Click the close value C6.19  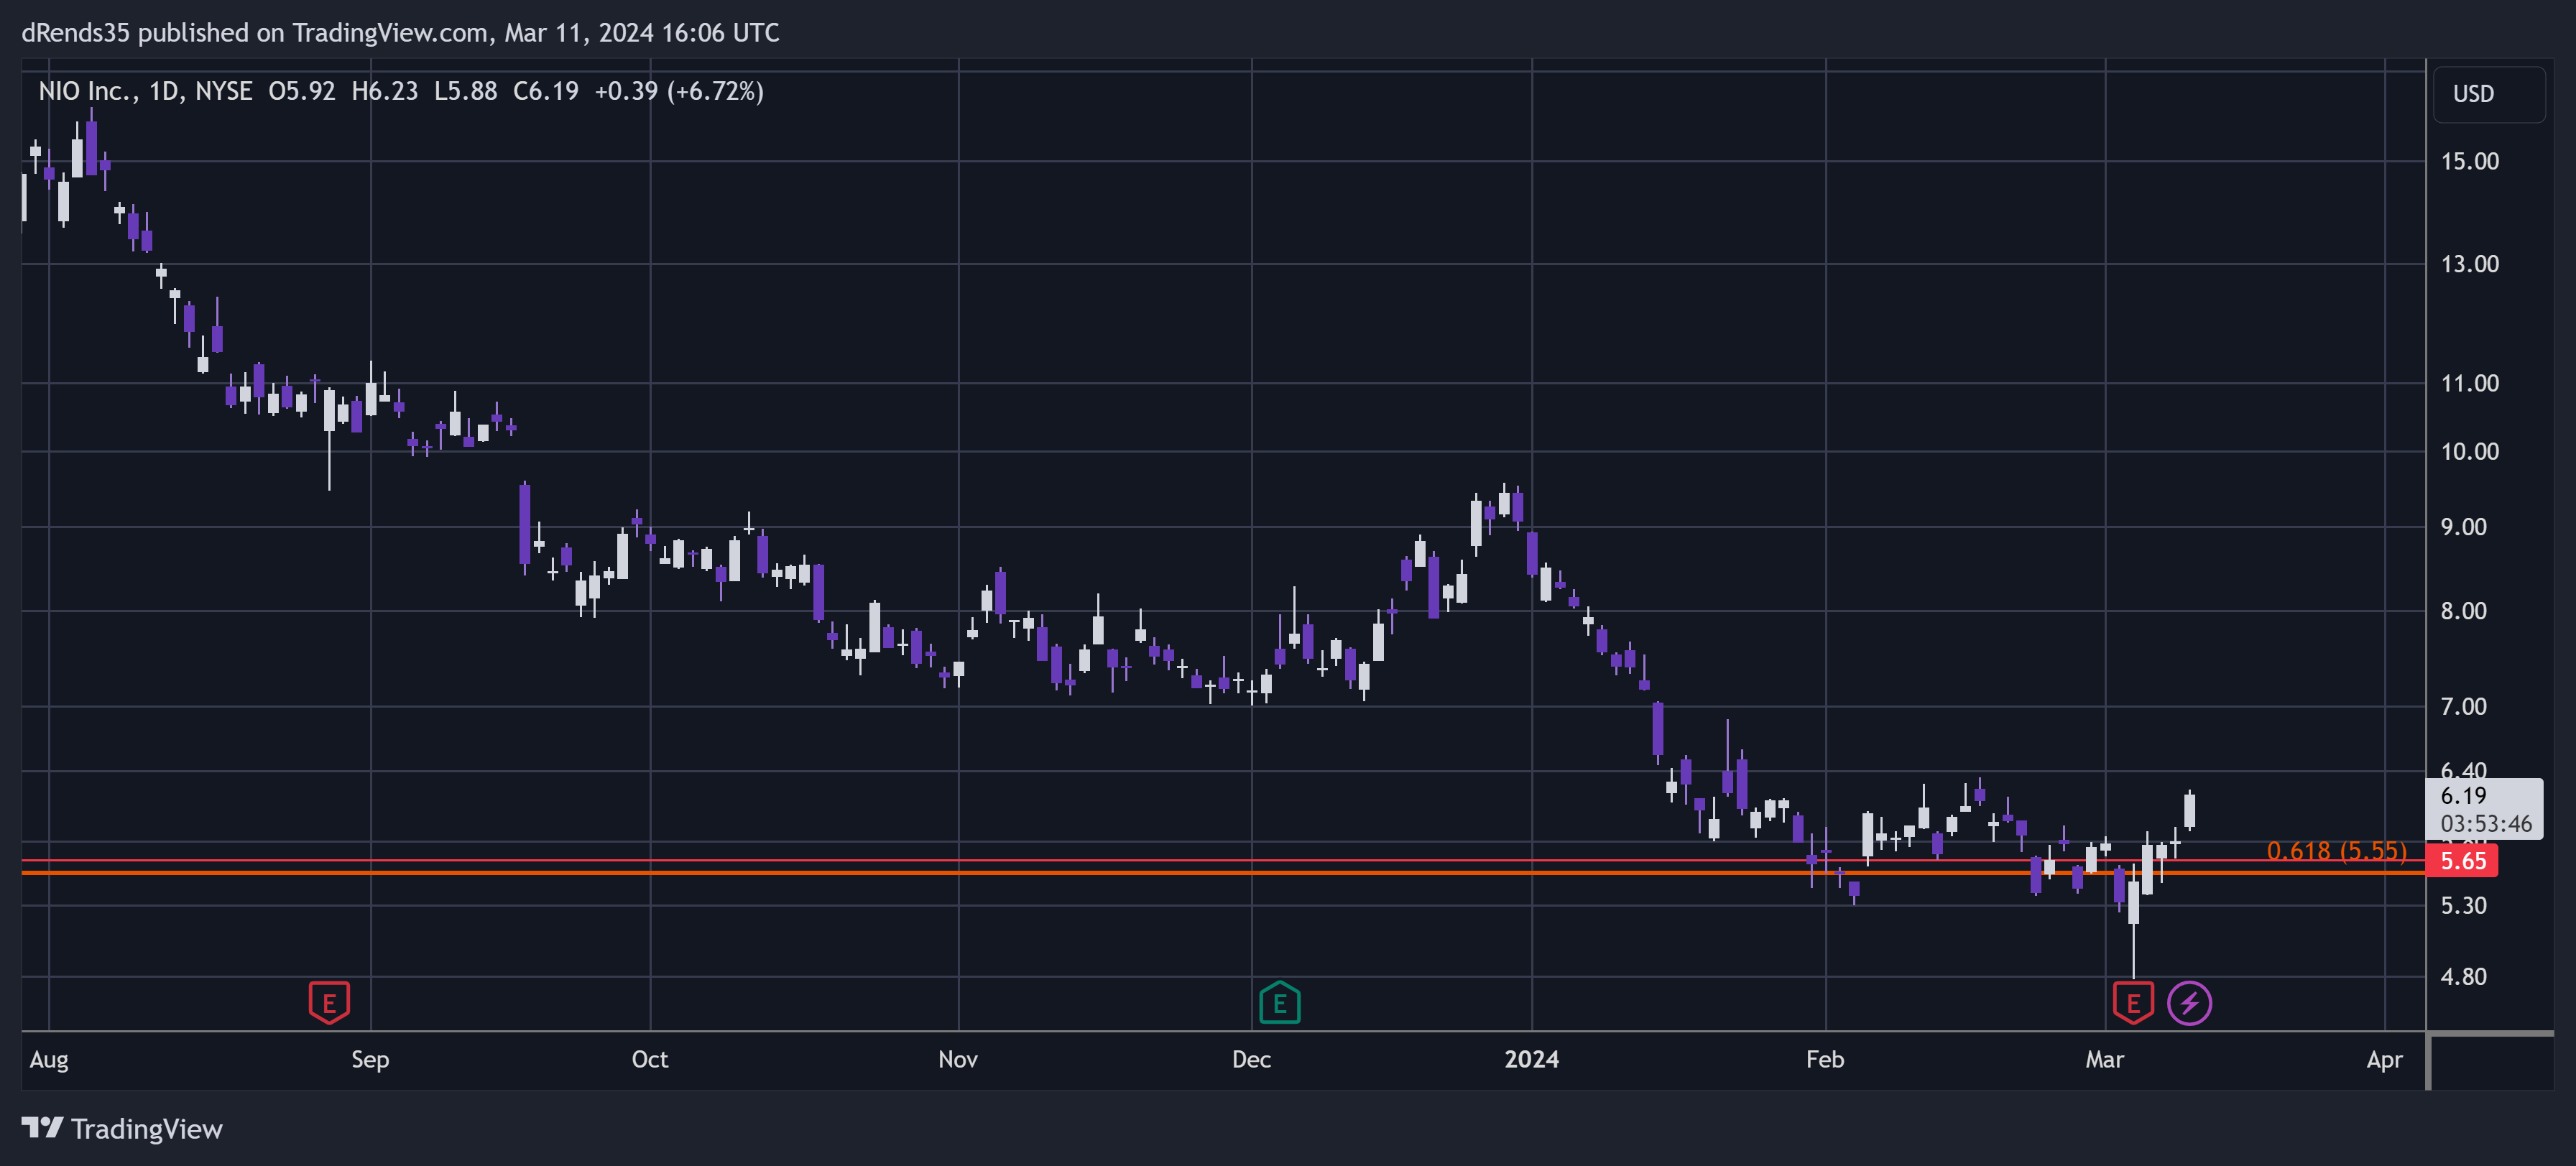[x=545, y=91]
